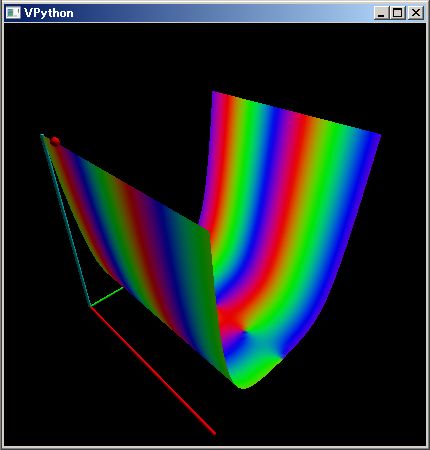This screenshot has width=430, height=450.
Task: Maximize the VPython window
Action: [x=398, y=13]
